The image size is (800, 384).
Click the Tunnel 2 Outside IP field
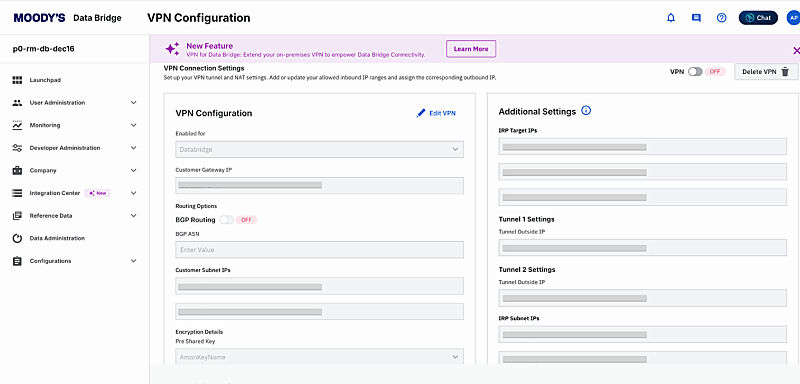pyautogui.click(x=642, y=298)
